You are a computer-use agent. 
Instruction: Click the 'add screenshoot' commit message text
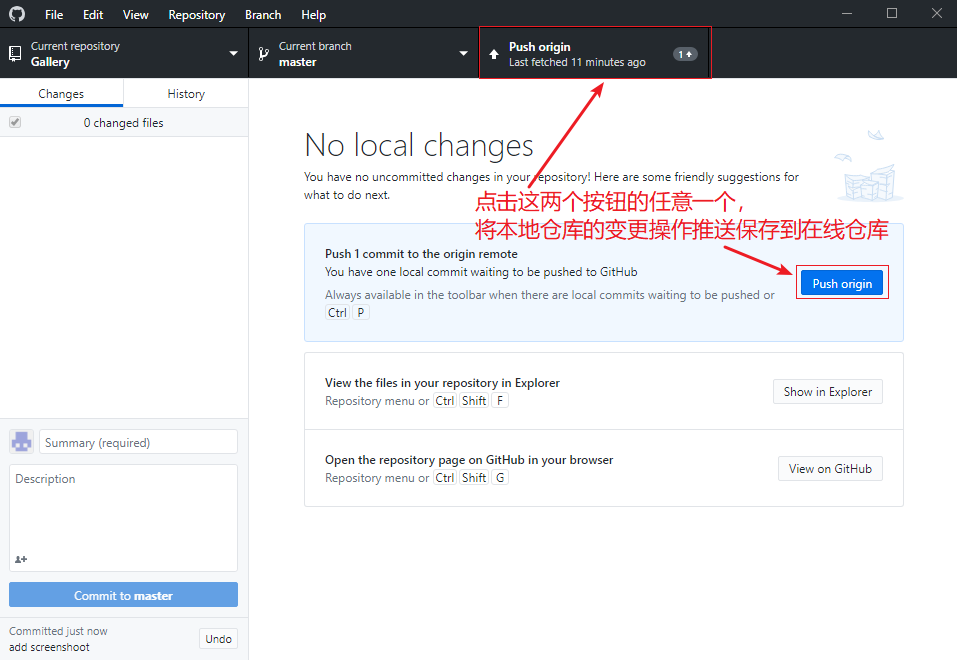[x=49, y=647]
